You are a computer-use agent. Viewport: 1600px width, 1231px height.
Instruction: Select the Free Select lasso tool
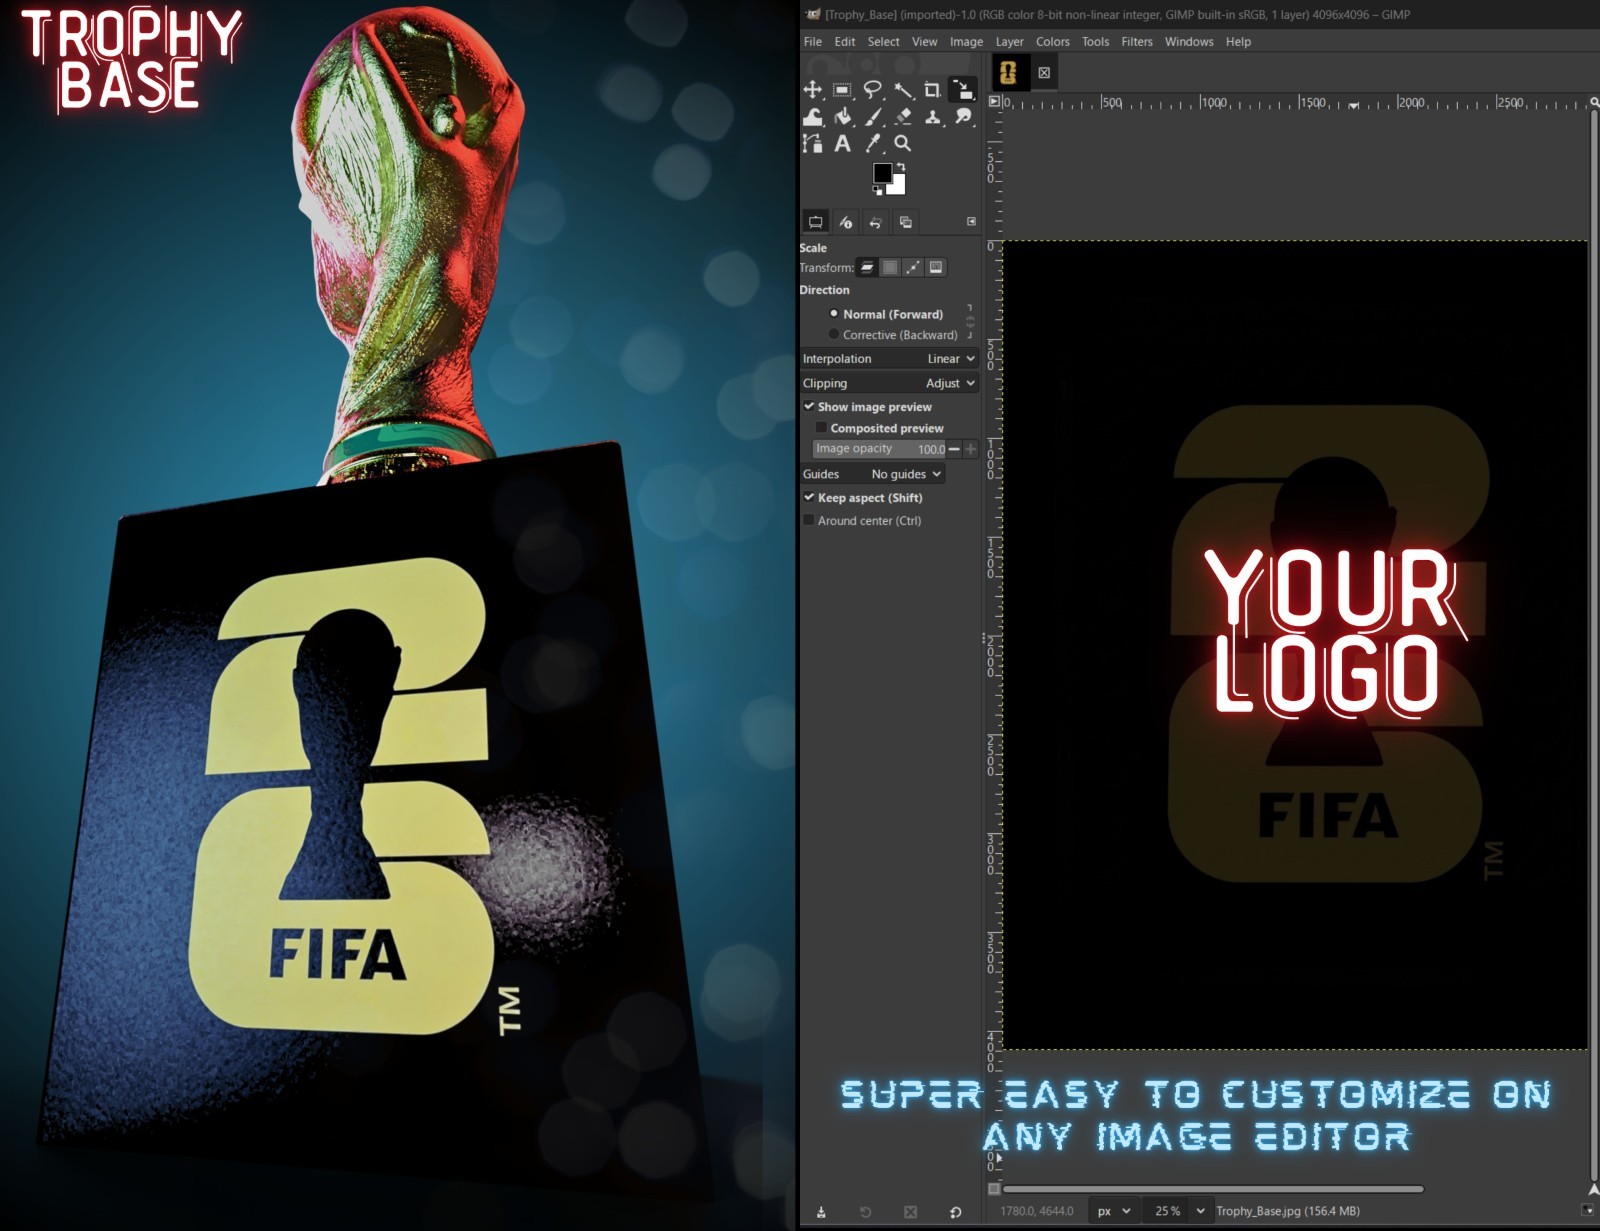(872, 90)
